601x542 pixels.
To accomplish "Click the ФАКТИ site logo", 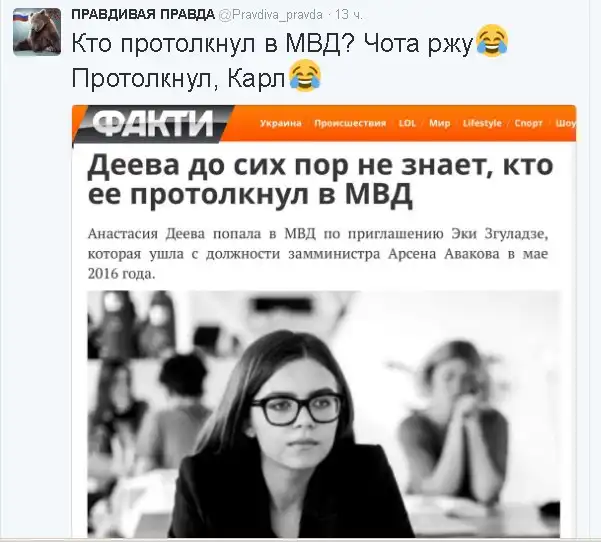I will tap(153, 123).
